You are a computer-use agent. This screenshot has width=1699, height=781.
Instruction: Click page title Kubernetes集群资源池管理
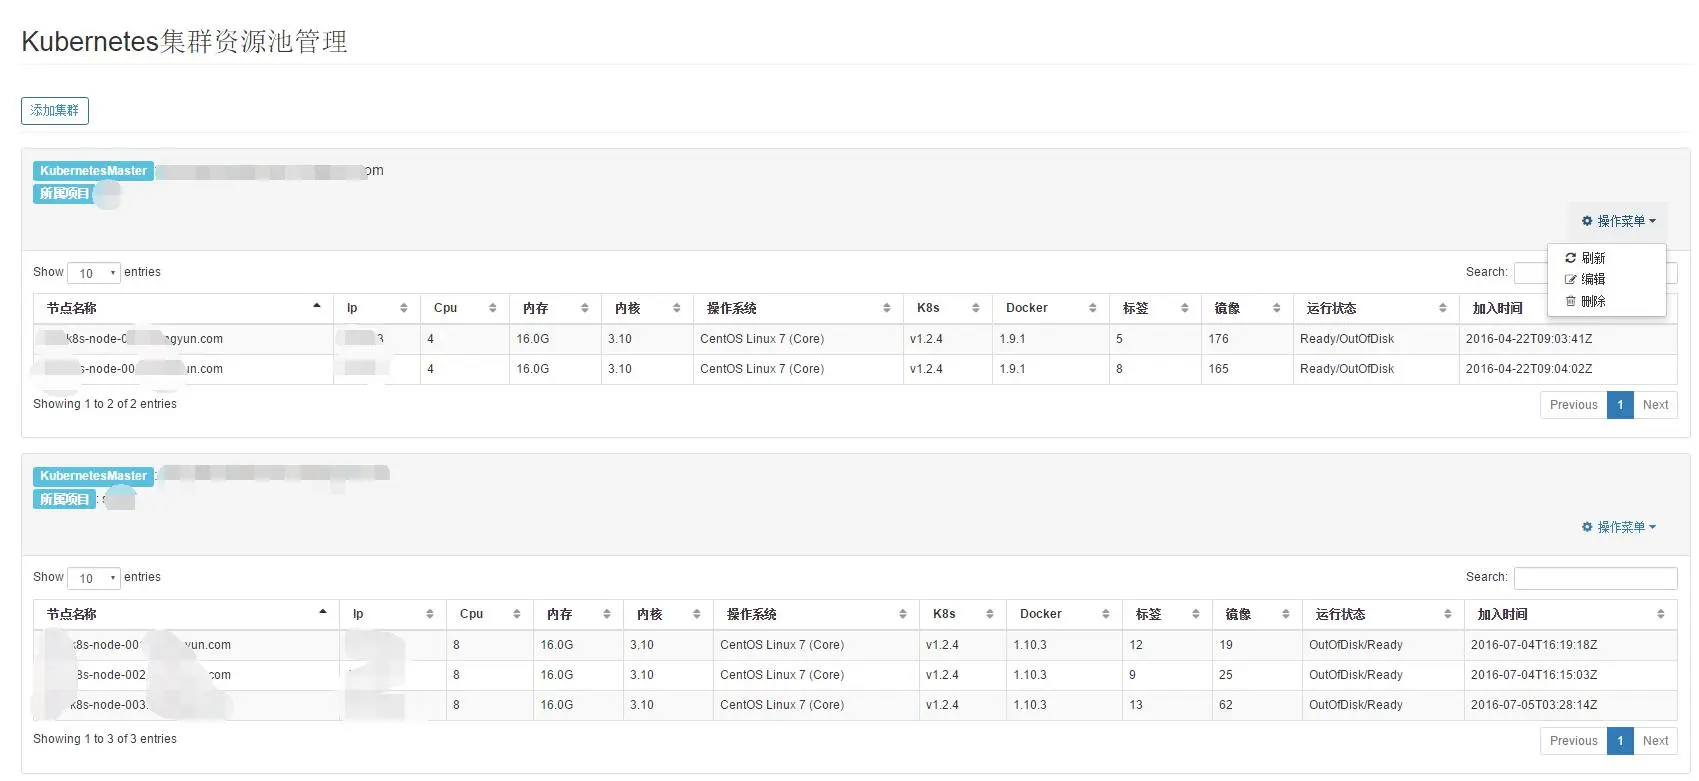(x=184, y=41)
